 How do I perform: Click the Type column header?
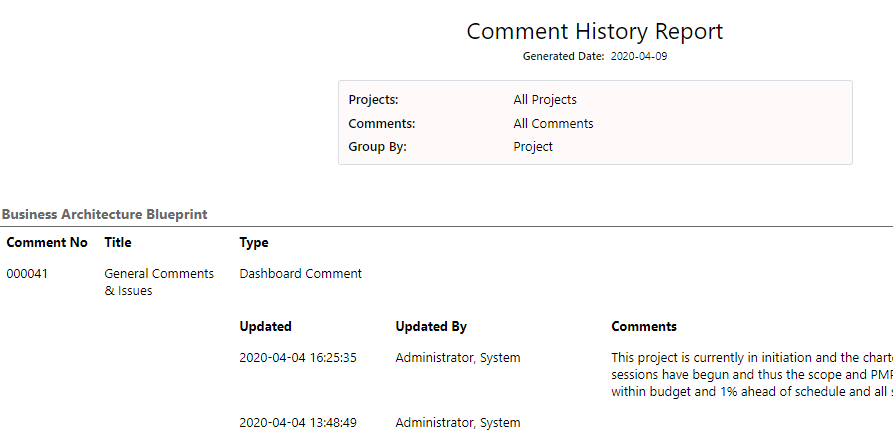coord(254,243)
